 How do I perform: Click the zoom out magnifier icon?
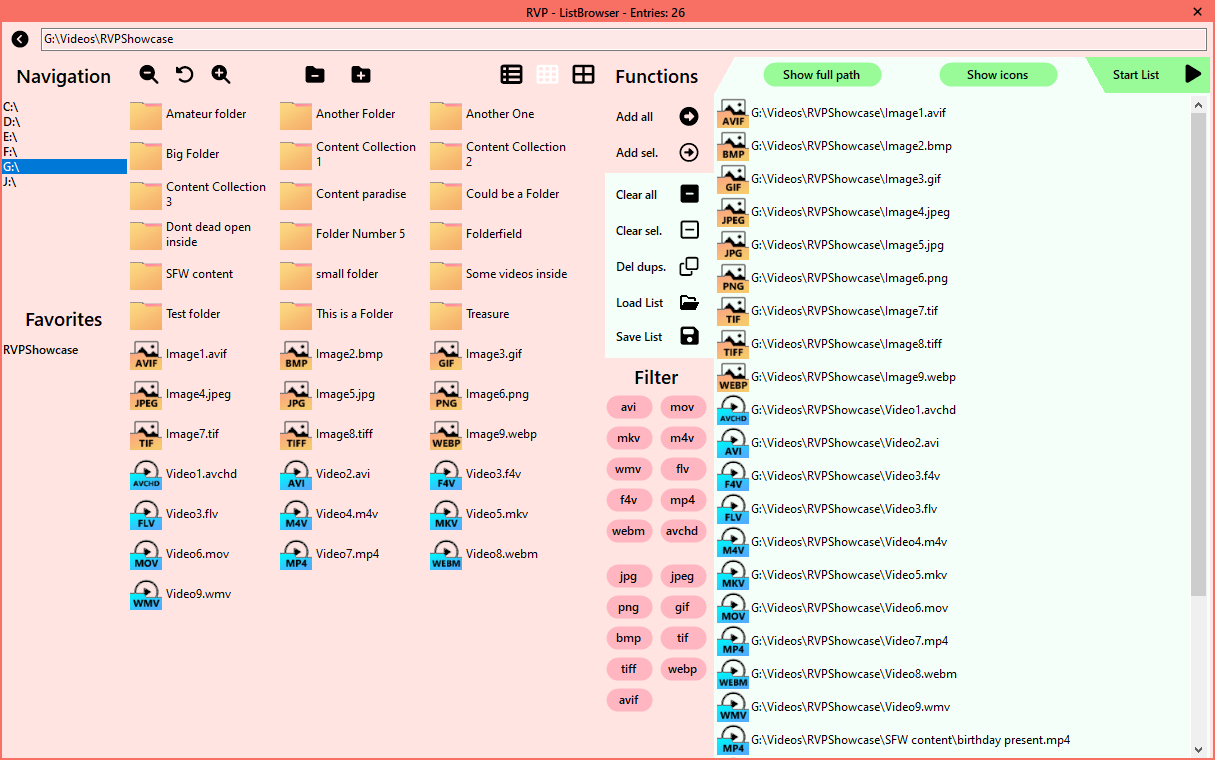click(x=149, y=74)
